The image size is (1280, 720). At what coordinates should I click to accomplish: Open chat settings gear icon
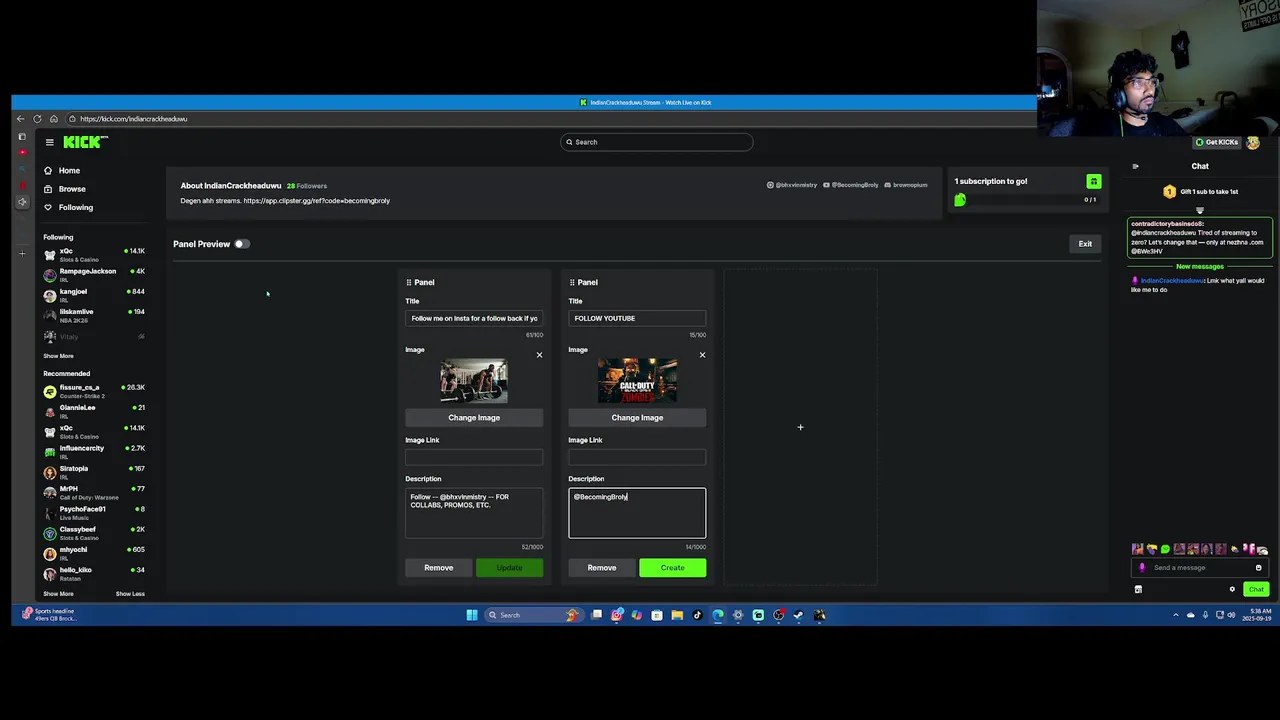pos(1232,589)
